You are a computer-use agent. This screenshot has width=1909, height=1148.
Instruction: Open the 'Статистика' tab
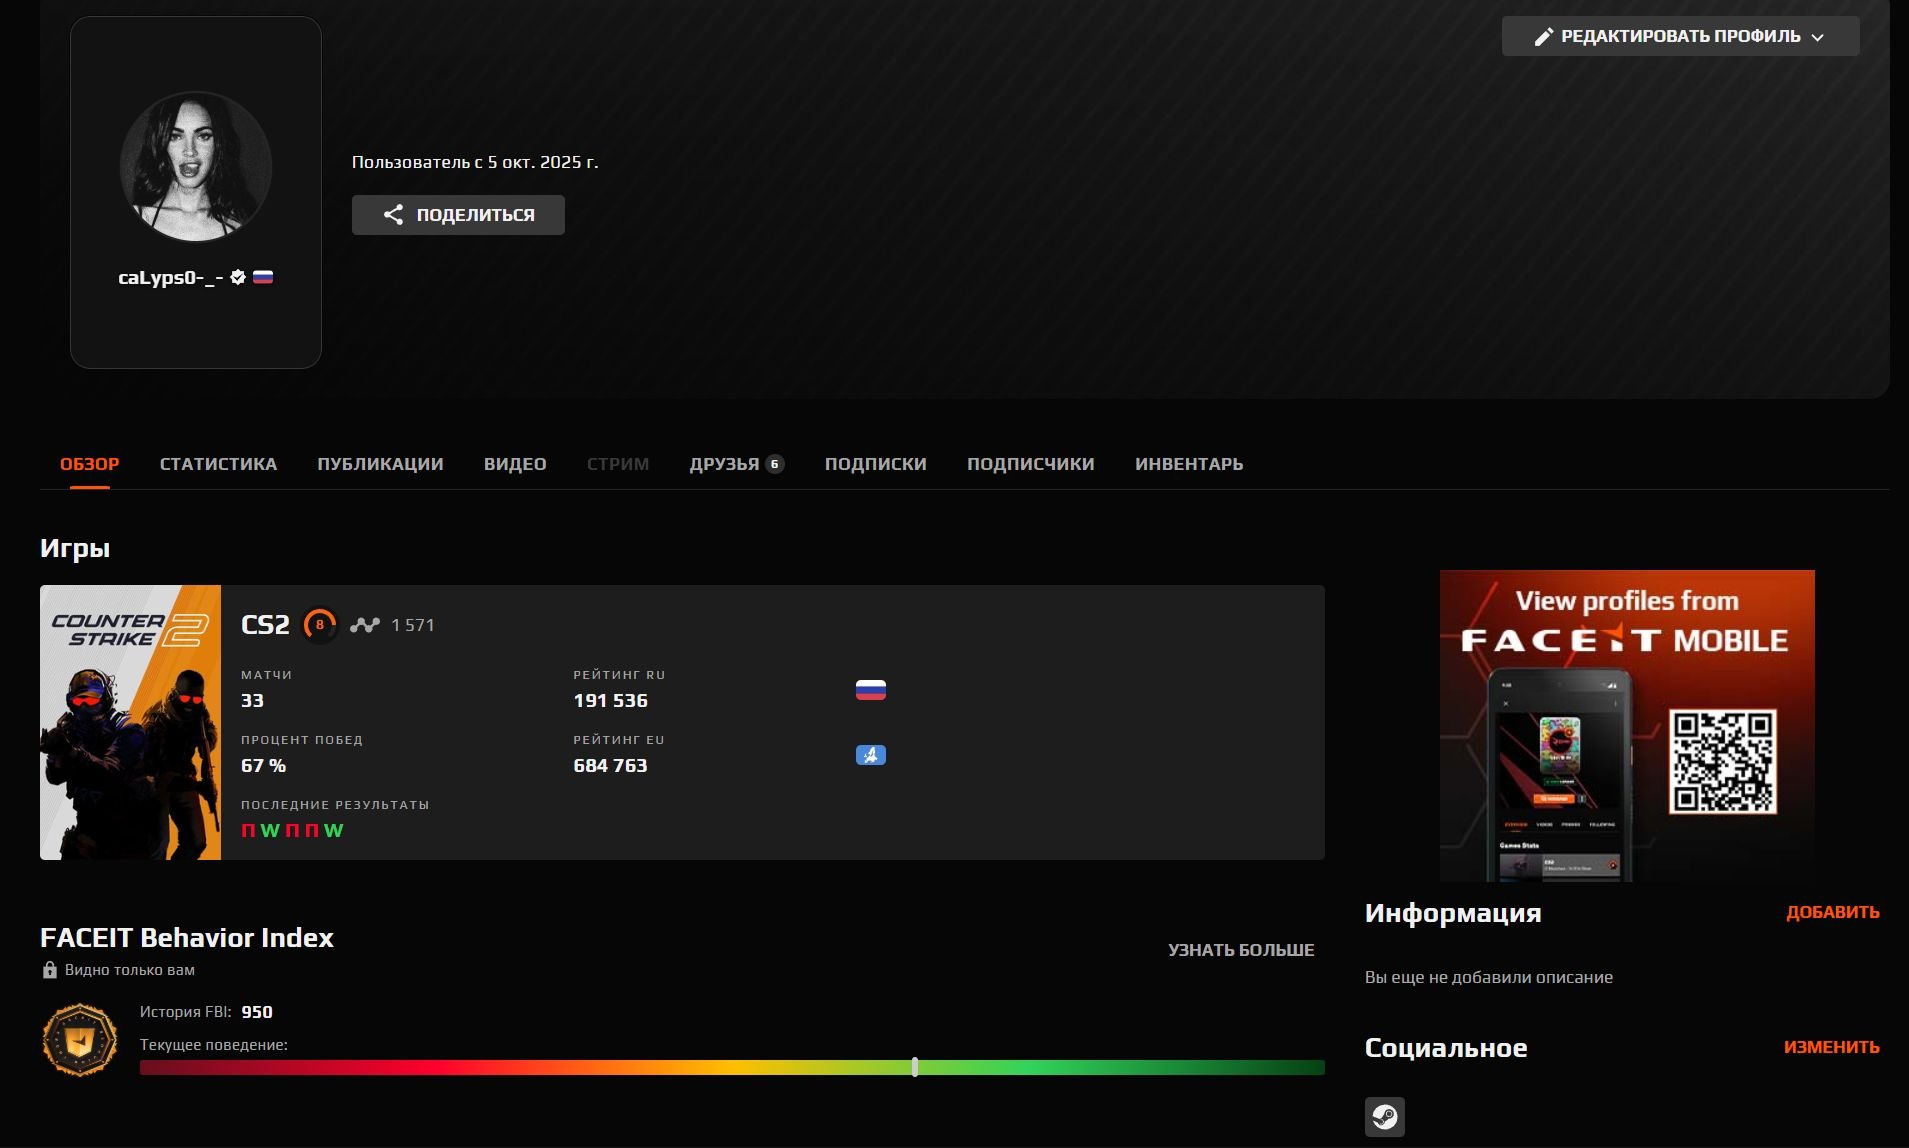coord(218,464)
